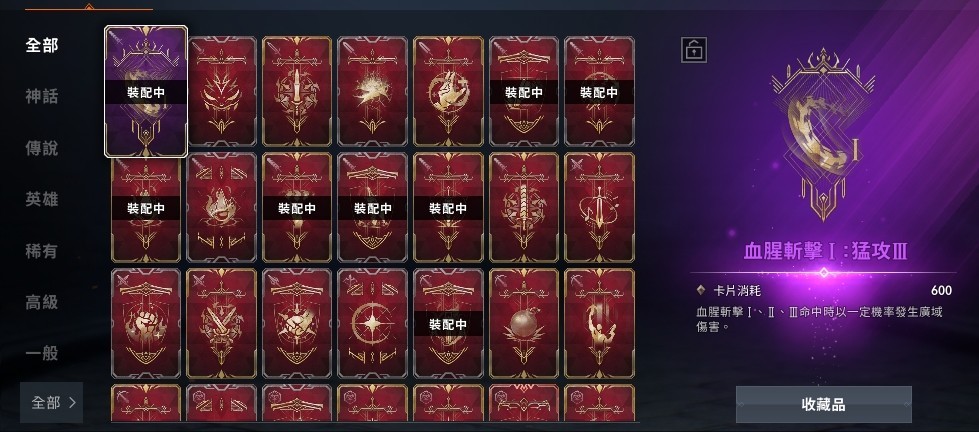Image resolution: width=979 pixels, height=432 pixels.
Task: Select the vertical spine sword card
Action: 524,207
